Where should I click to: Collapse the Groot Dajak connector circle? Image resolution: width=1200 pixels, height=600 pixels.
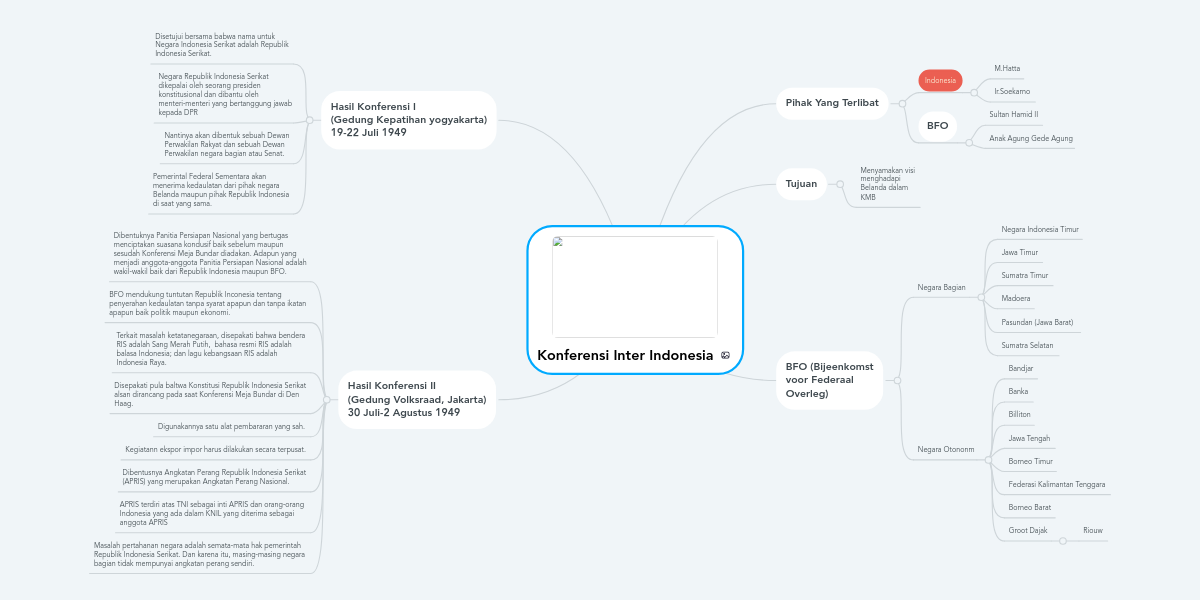point(1062,541)
